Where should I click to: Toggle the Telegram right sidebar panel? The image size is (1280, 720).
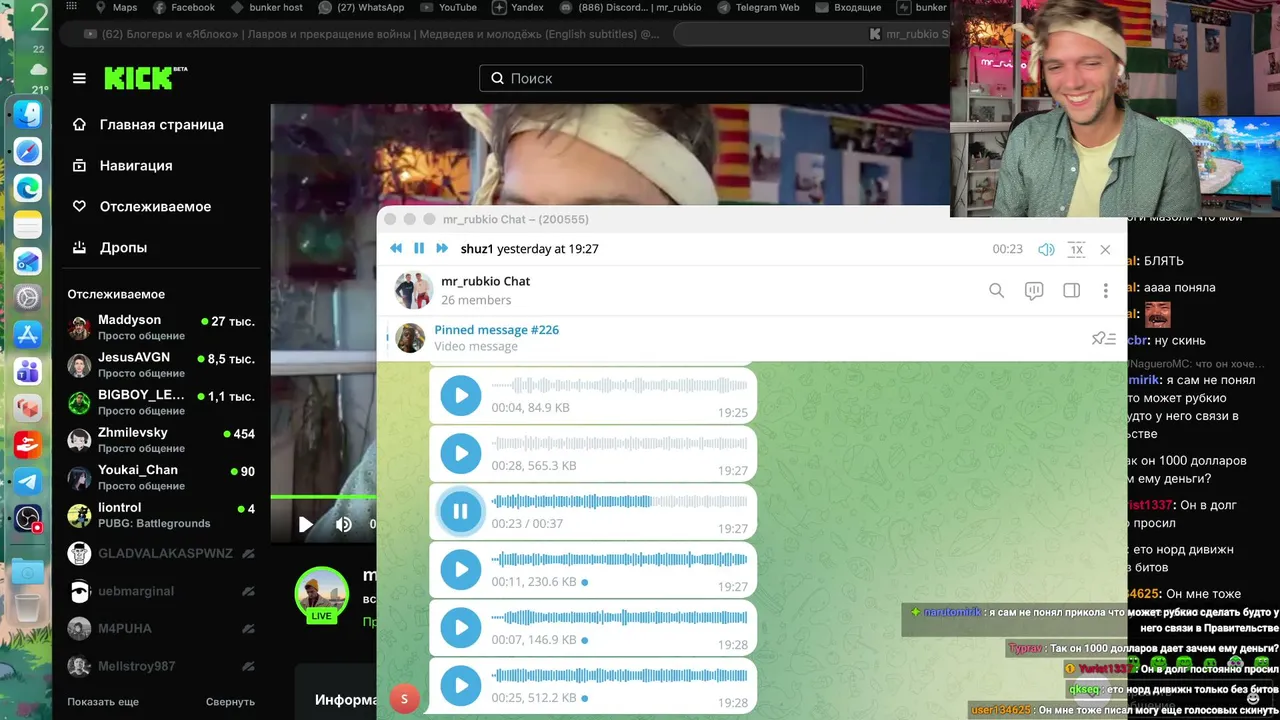pyautogui.click(x=1071, y=290)
